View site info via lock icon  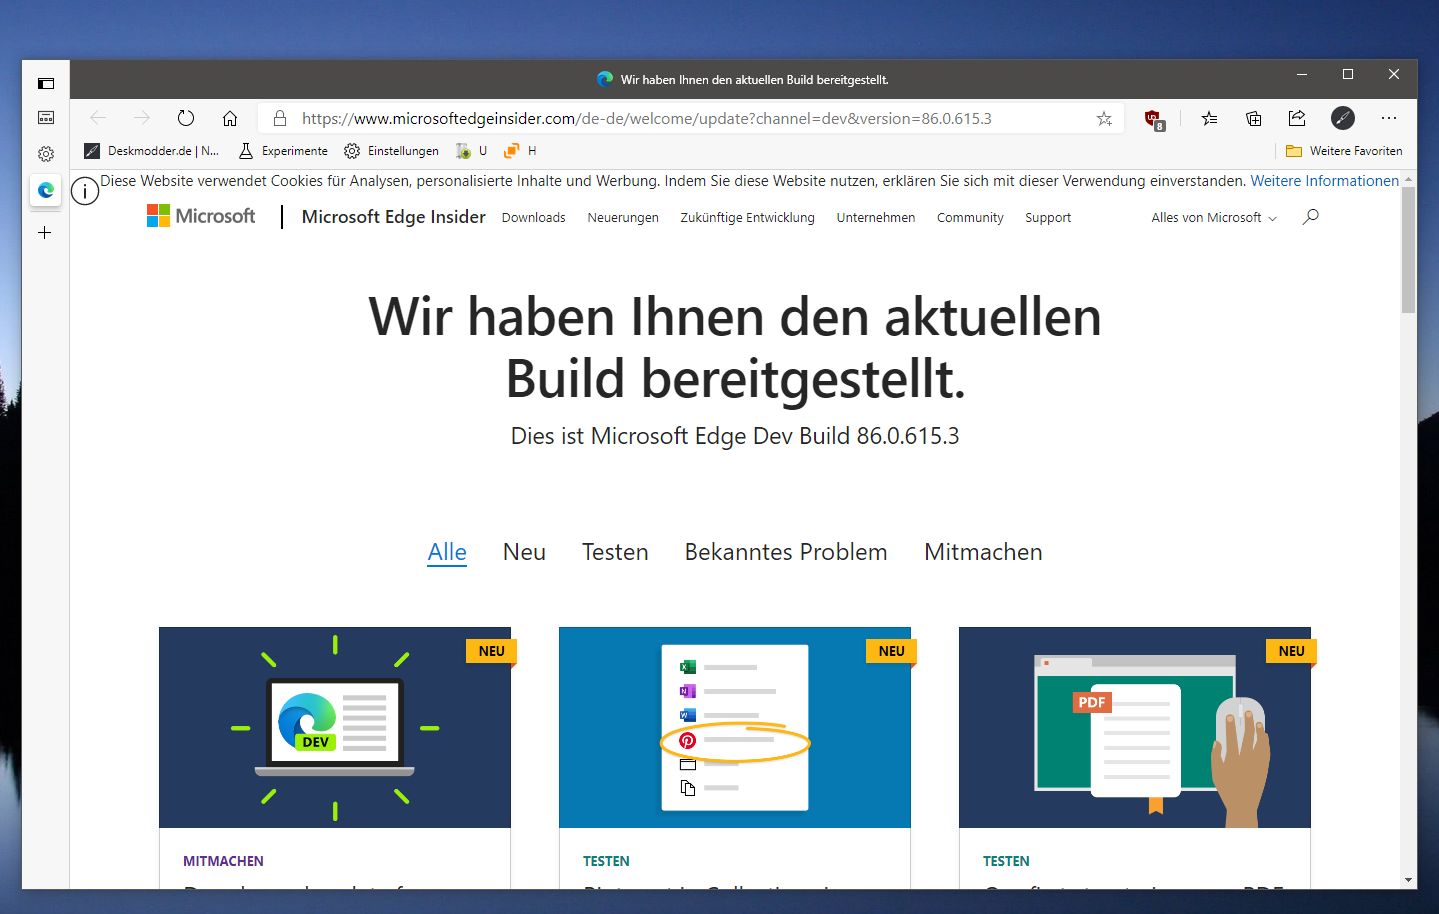(x=281, y=118)
